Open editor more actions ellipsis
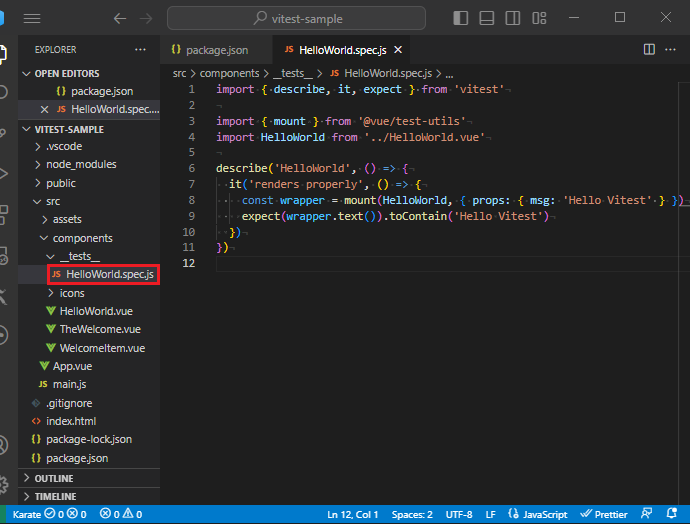This screenshot has width=690, height=524. [x=670, y=49]
